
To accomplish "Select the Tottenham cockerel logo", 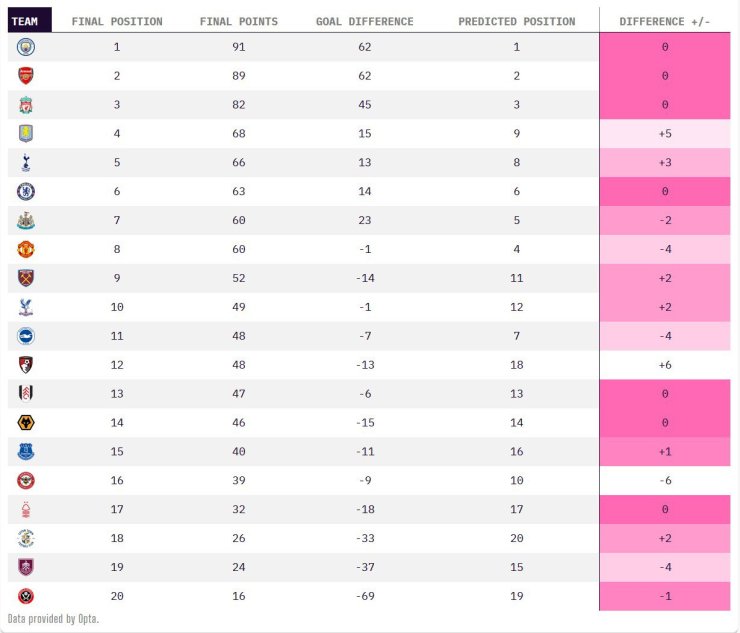I will [26, 162].
